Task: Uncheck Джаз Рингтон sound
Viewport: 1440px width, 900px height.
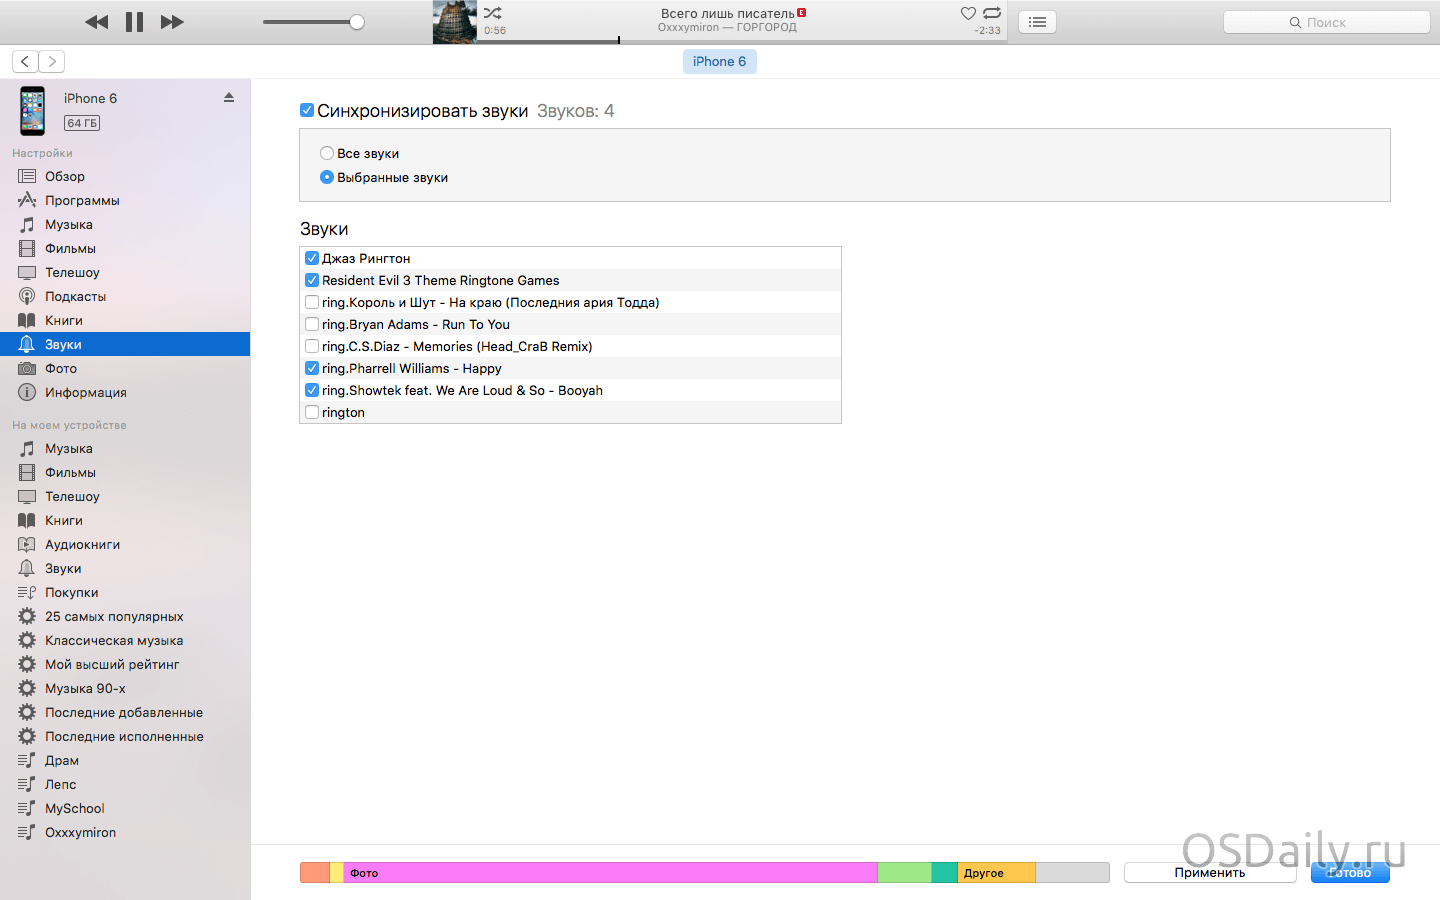Action: (312, 258)
